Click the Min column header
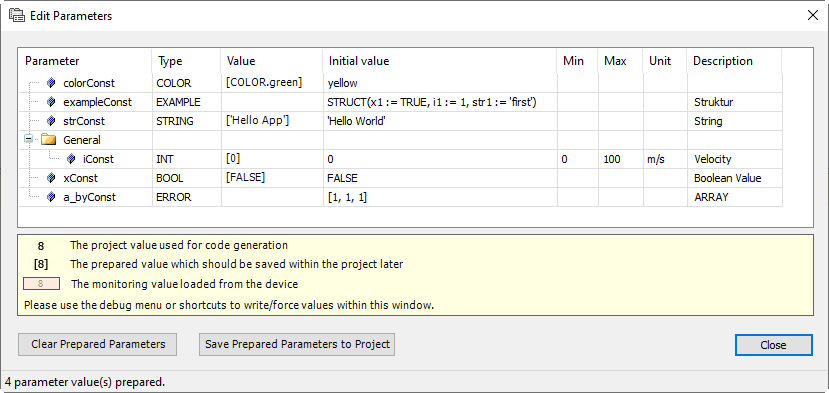The width and height of the screenshot is (829, 393). pyautogui.click(x=577, y=61)
